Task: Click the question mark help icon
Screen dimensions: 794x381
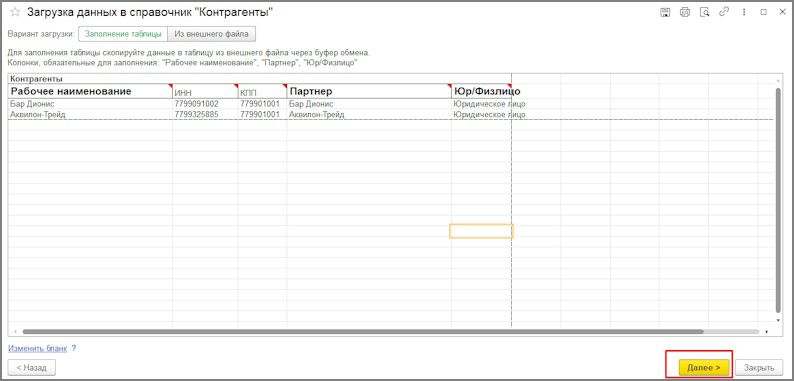Action: tap(73, 349)
